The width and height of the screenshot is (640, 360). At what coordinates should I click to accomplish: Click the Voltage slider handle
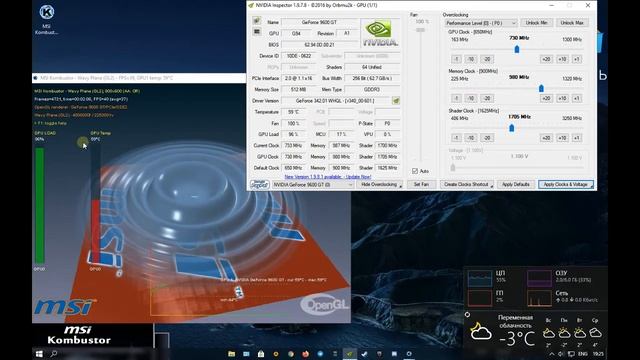tap(453, 167)
